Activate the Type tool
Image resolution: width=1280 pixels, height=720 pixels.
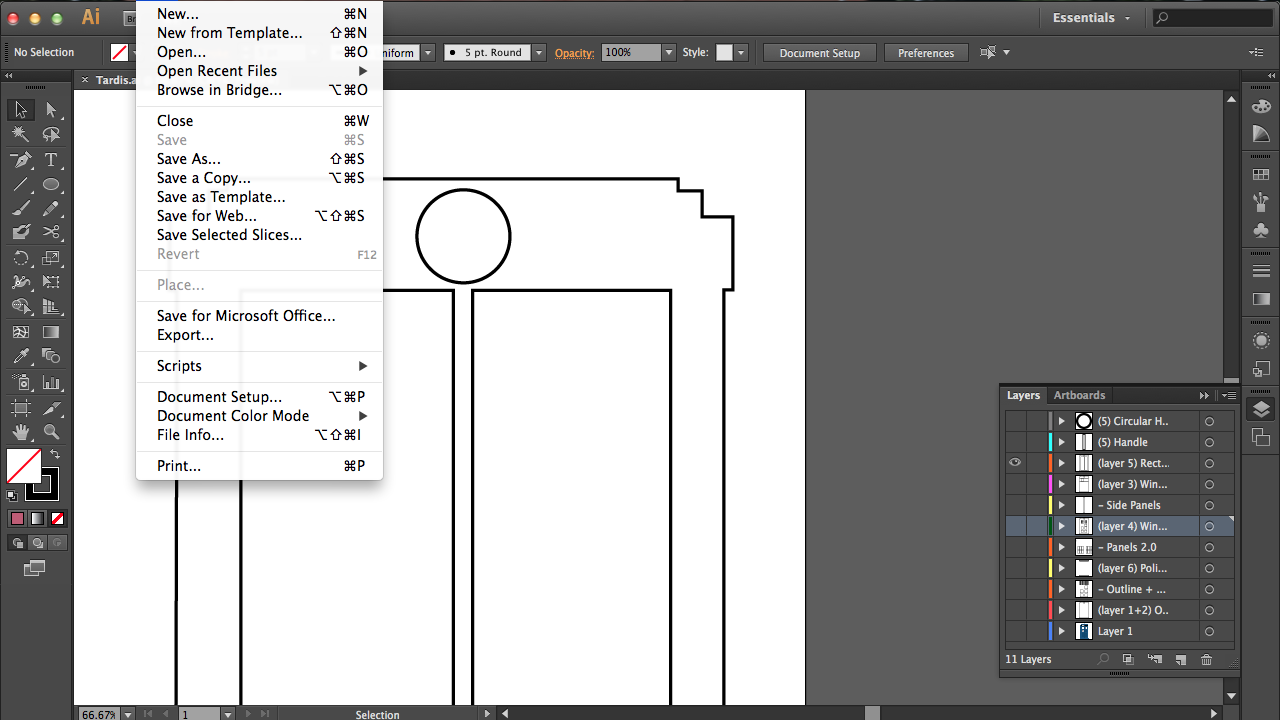point(51,160)
